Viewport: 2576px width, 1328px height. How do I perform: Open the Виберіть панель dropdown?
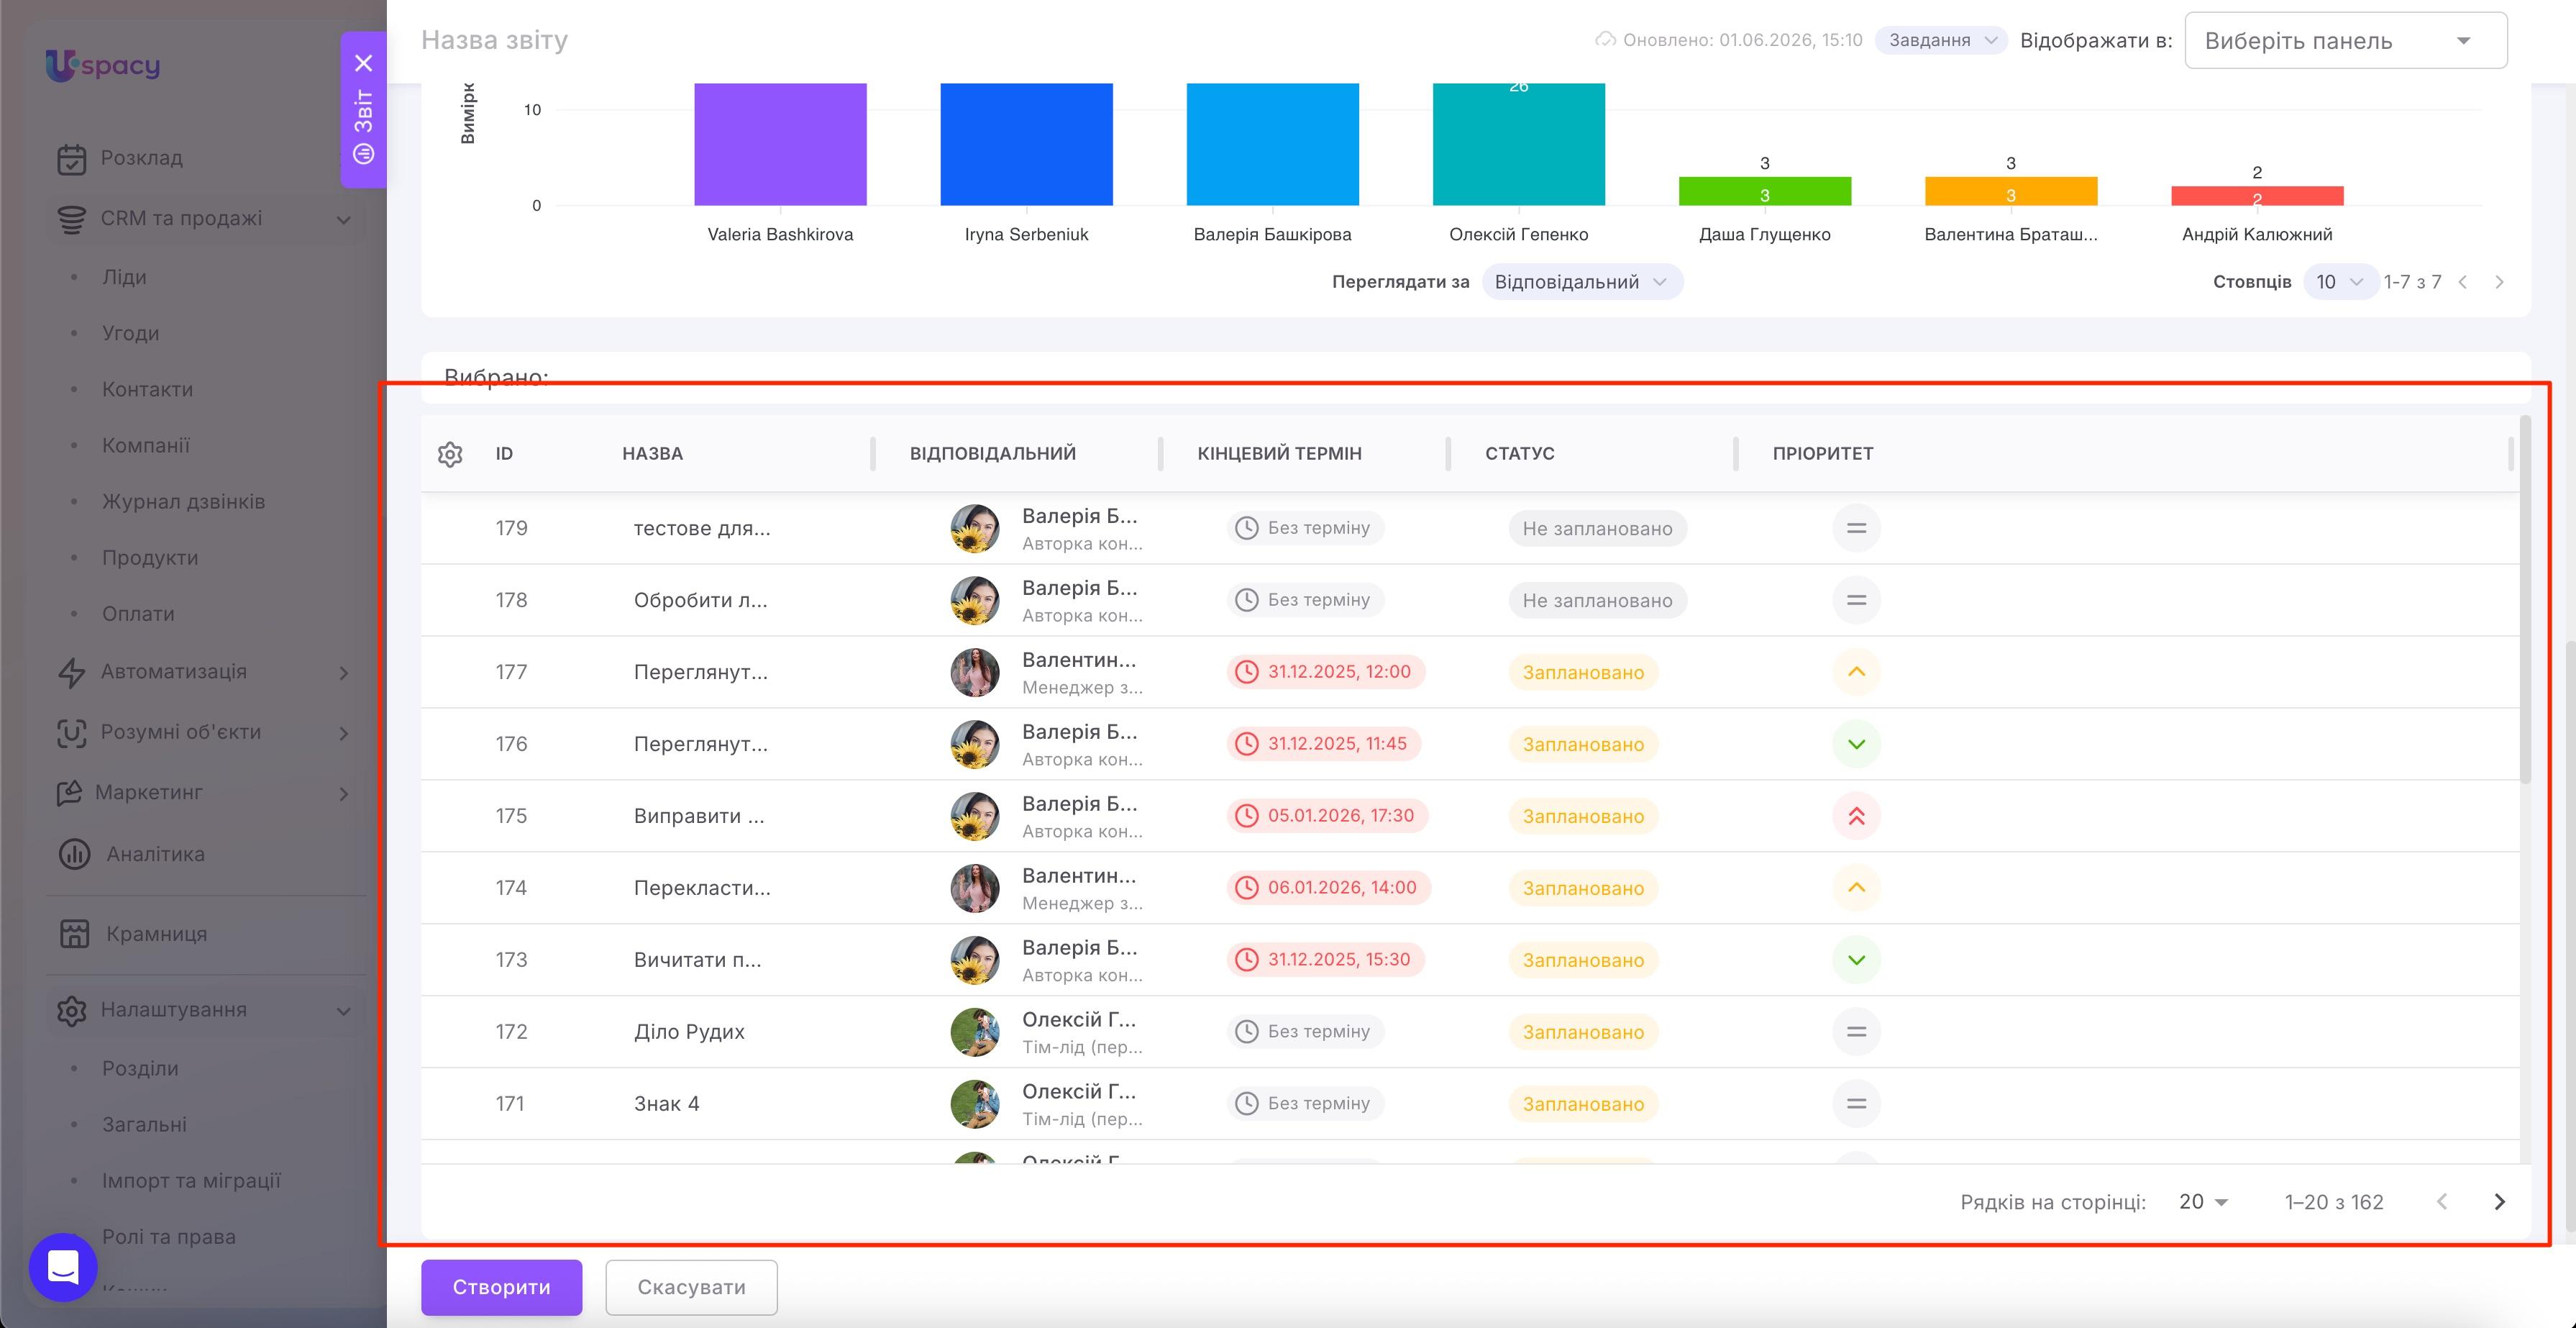tap(2345, 41)
